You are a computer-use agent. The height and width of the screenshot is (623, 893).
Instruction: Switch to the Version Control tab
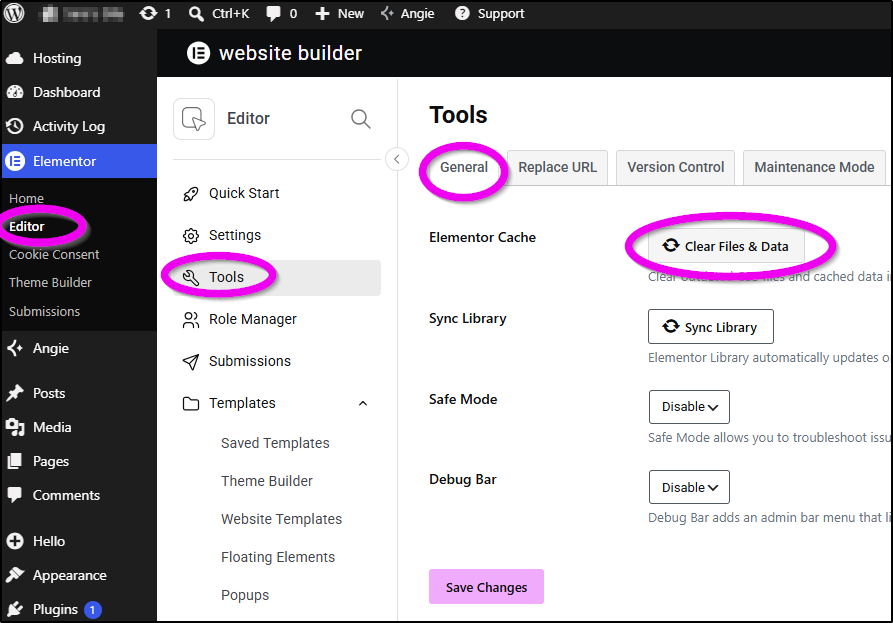coord(675,167)
